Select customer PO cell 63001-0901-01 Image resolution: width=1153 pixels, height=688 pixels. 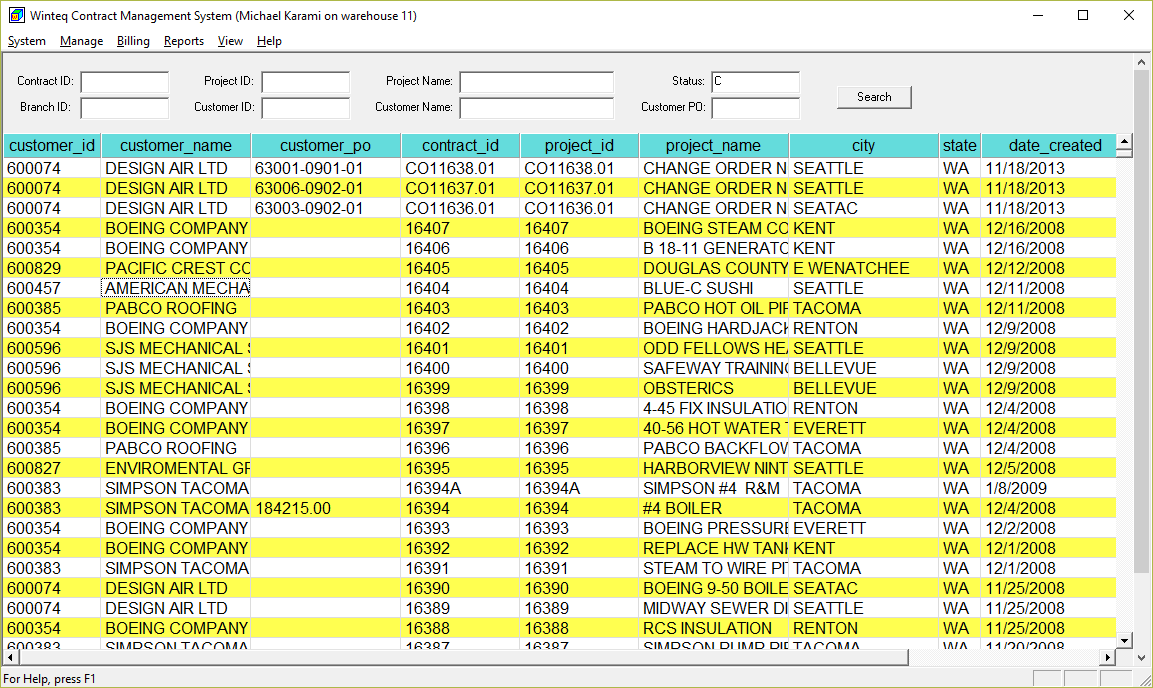(x=326, y=168)
